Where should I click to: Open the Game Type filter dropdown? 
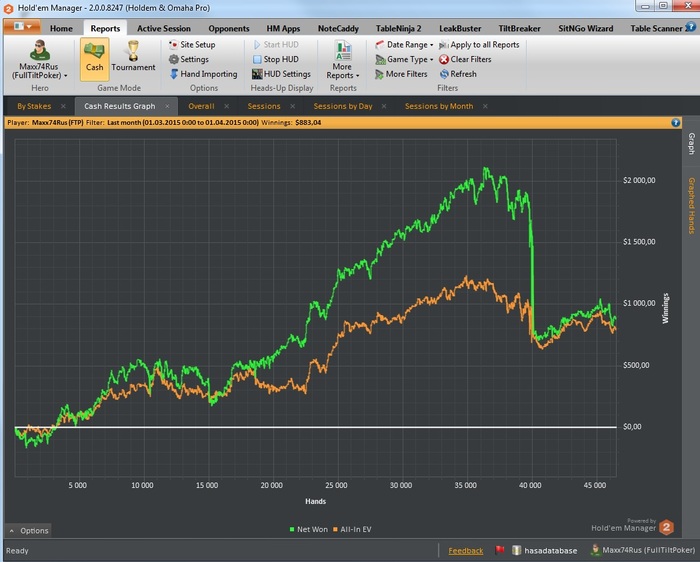point(404,59)
